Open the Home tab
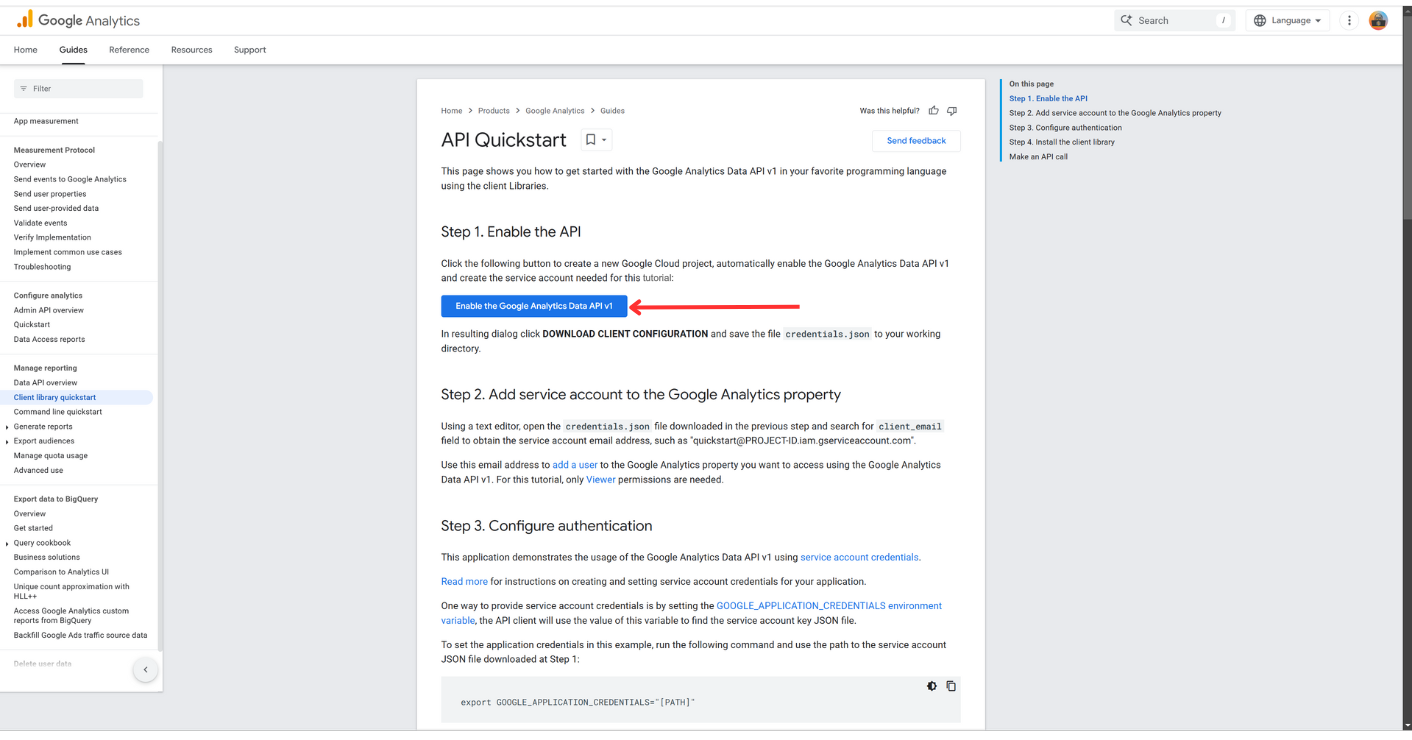This screenshot has width=1412, height=740. (26, 50)
